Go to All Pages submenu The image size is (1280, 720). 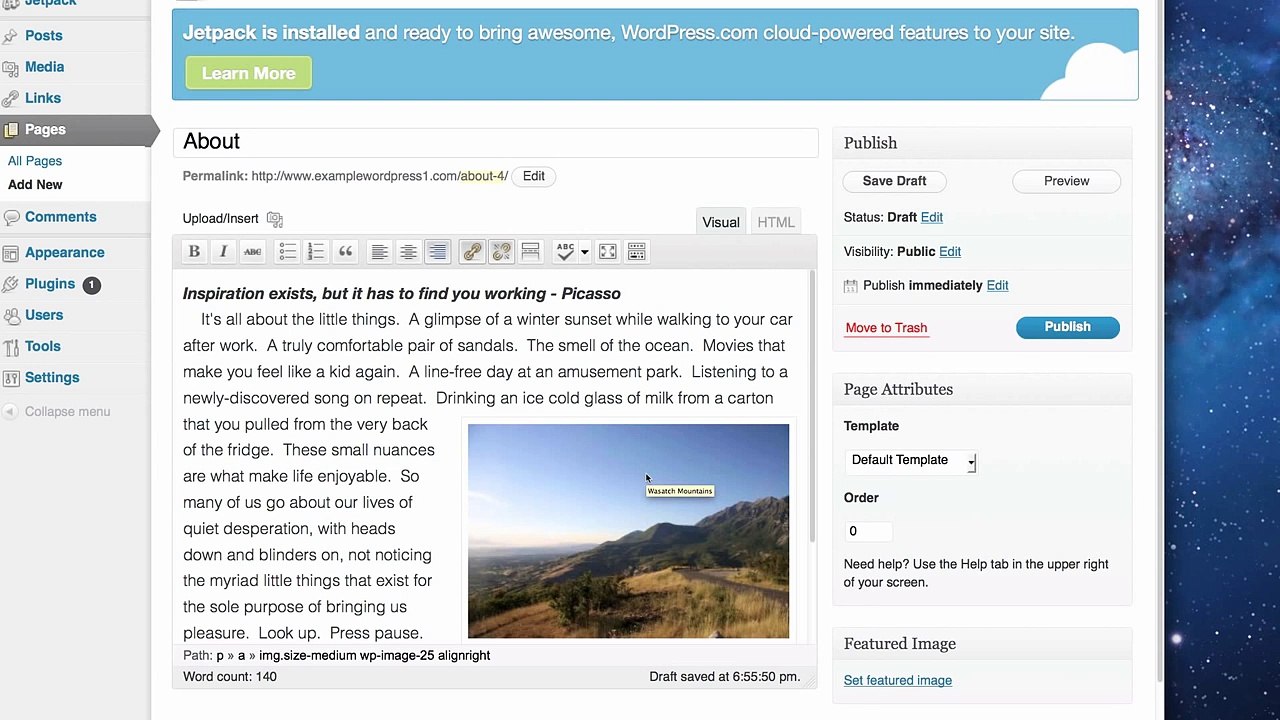(x=35, y=161)
